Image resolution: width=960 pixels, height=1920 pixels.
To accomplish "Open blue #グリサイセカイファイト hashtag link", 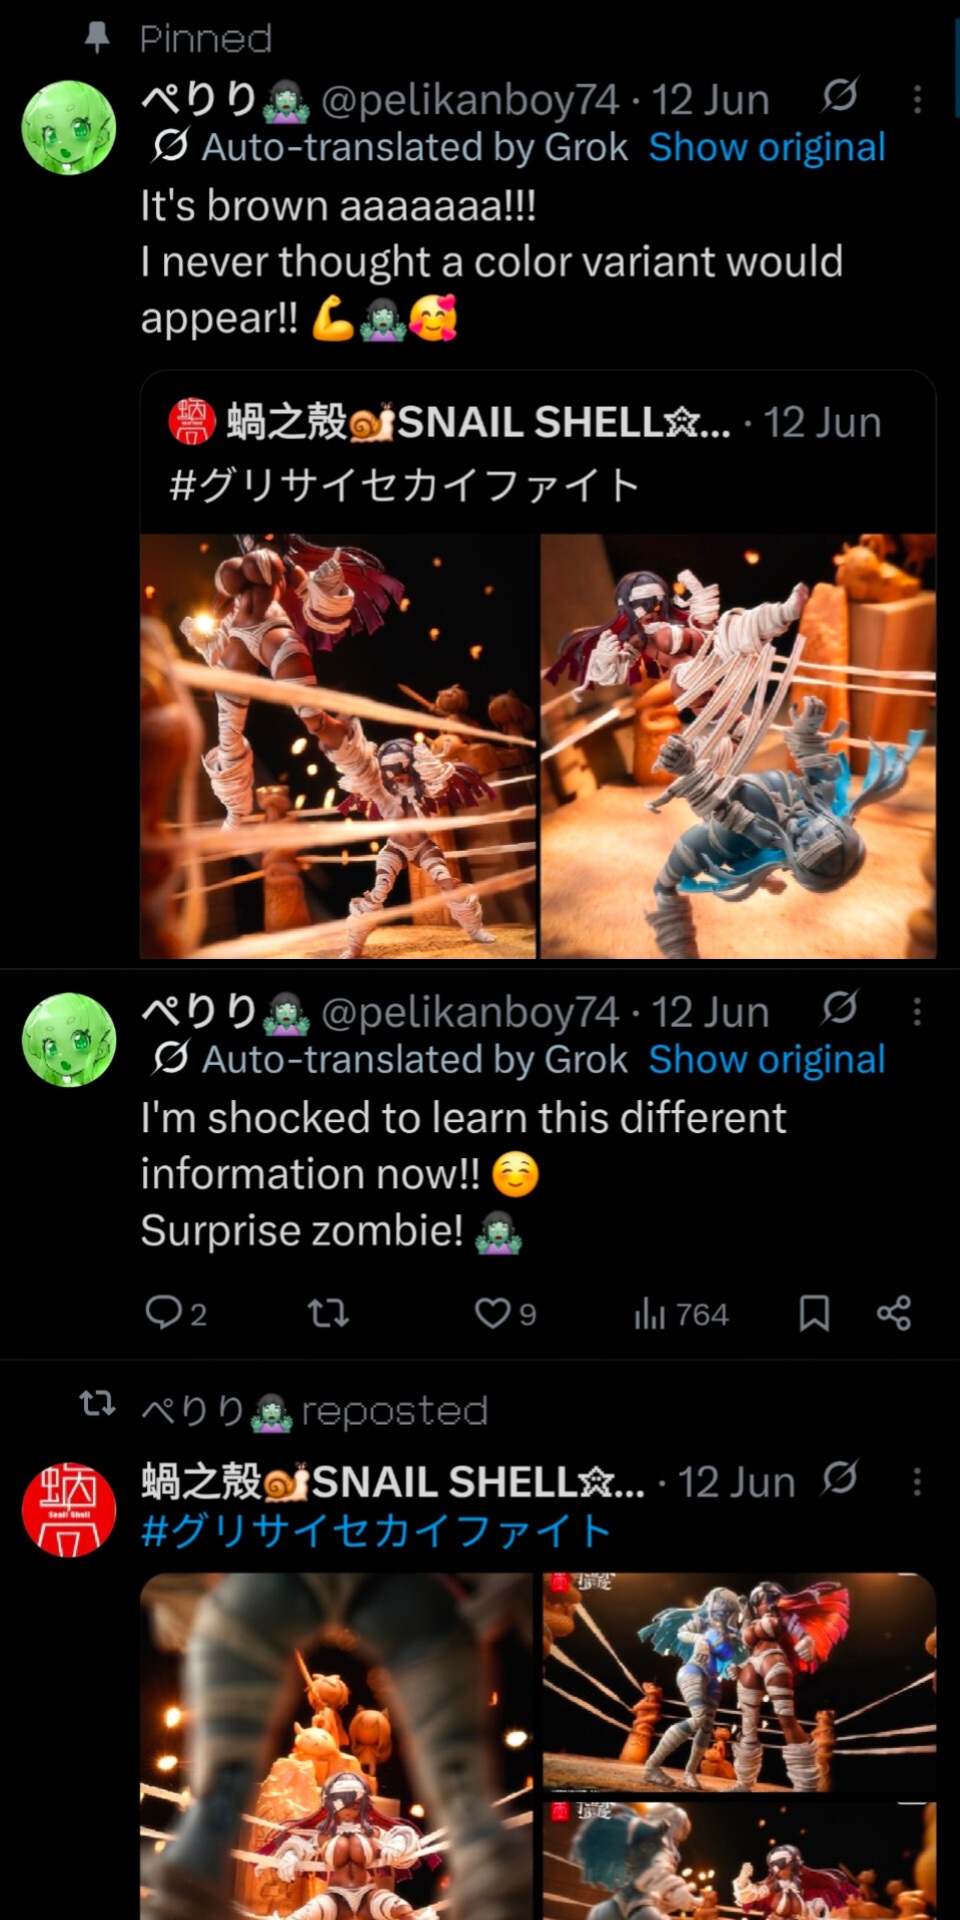I will (376, 1531).
